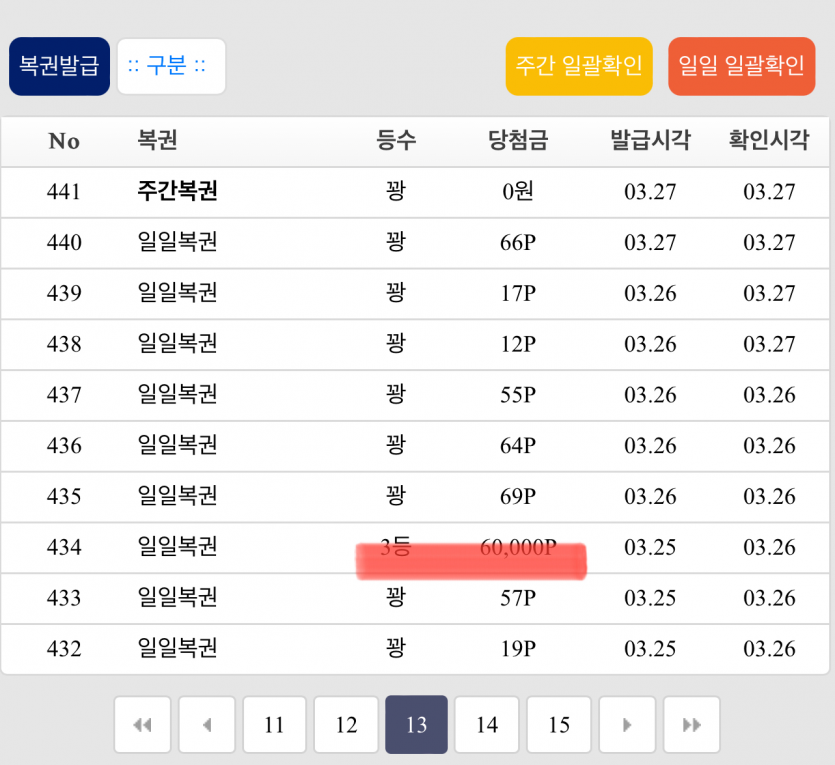The height and width of the screenshot is (765, 835).
Task: Select row number 433
Action: tap(64, 598)
